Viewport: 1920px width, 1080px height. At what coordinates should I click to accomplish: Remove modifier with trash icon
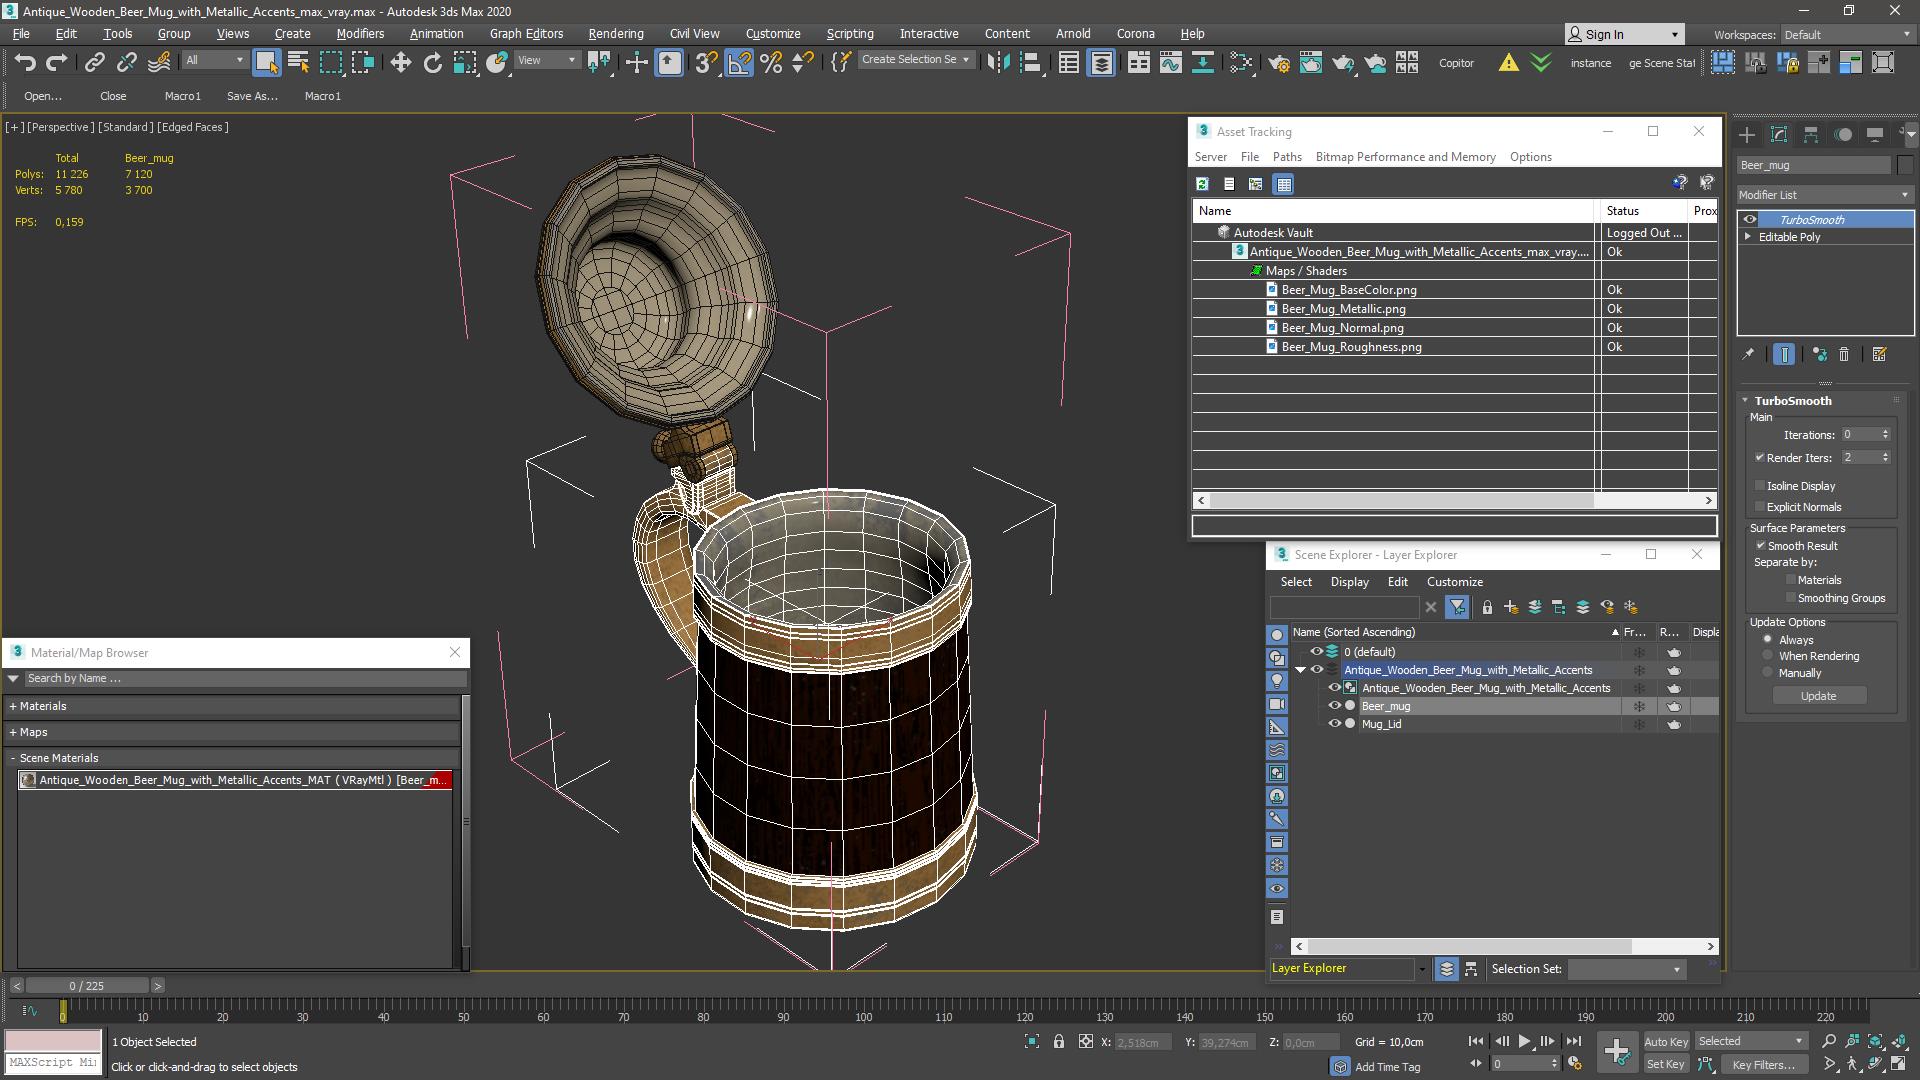(1844, 354)
